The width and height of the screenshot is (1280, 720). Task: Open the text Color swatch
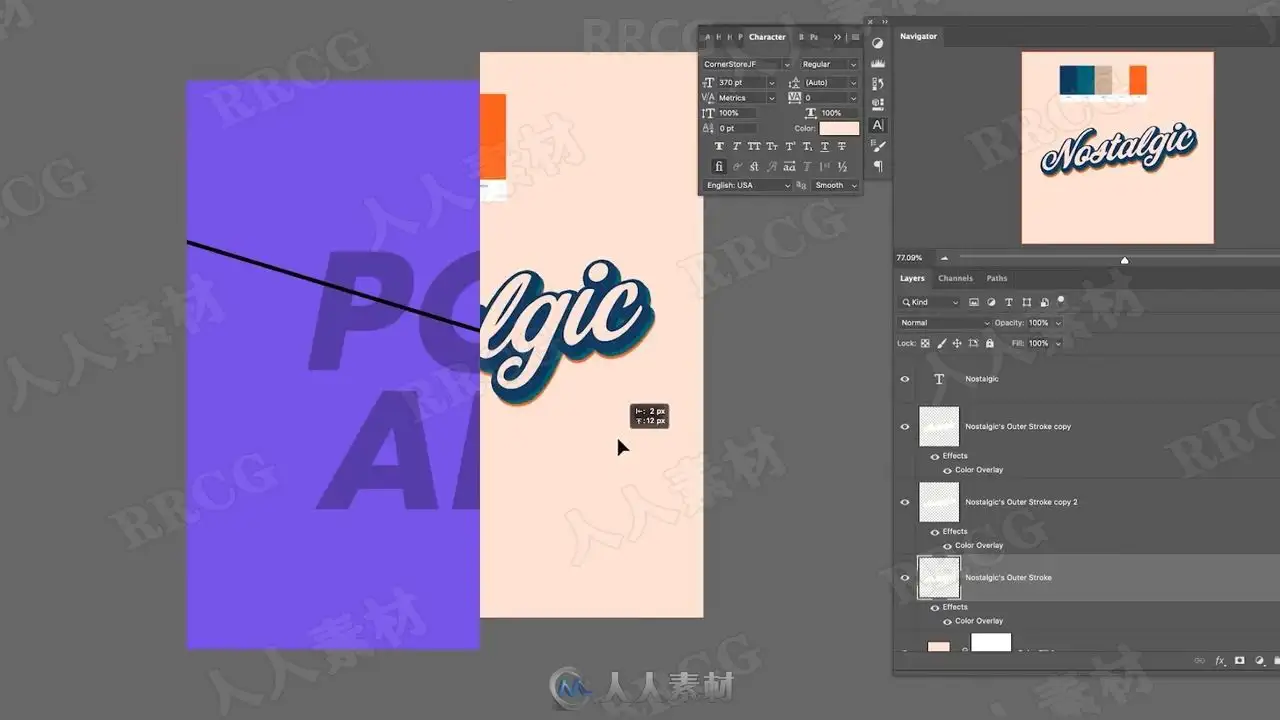coord(839,128)
